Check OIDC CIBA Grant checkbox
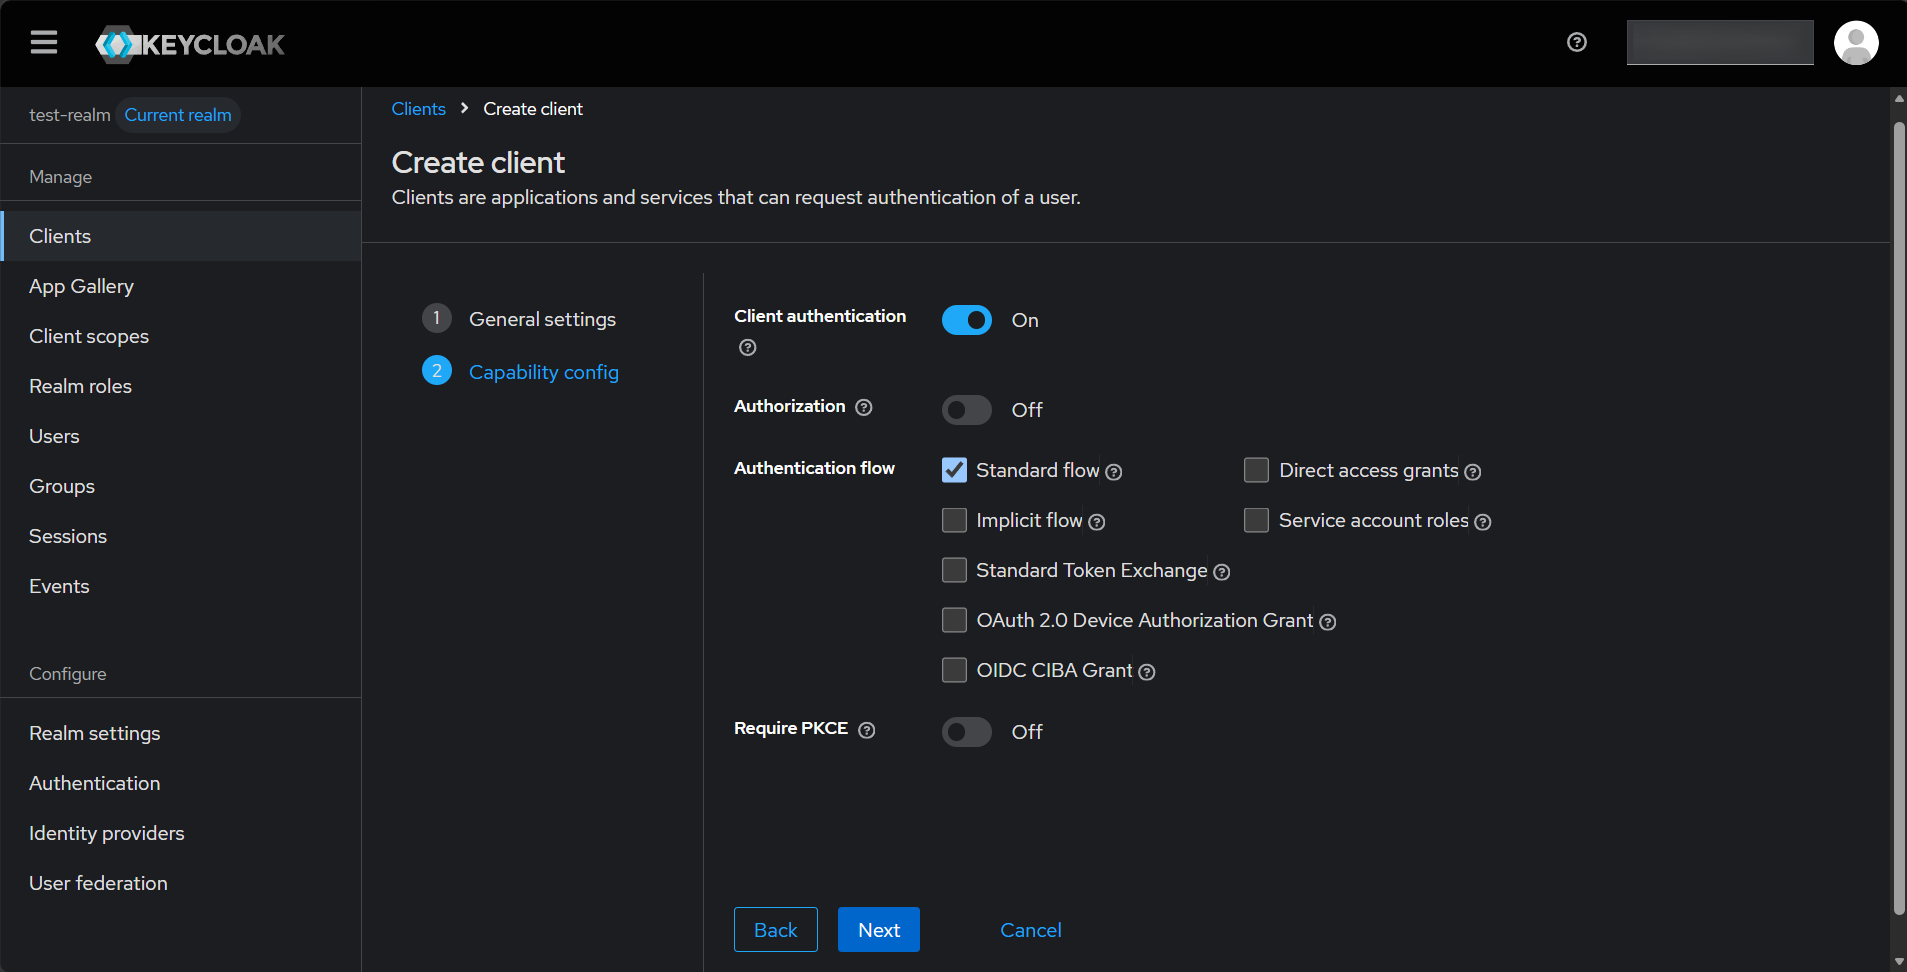Screen dimensions: 1907x972 [x=955, y=670]
